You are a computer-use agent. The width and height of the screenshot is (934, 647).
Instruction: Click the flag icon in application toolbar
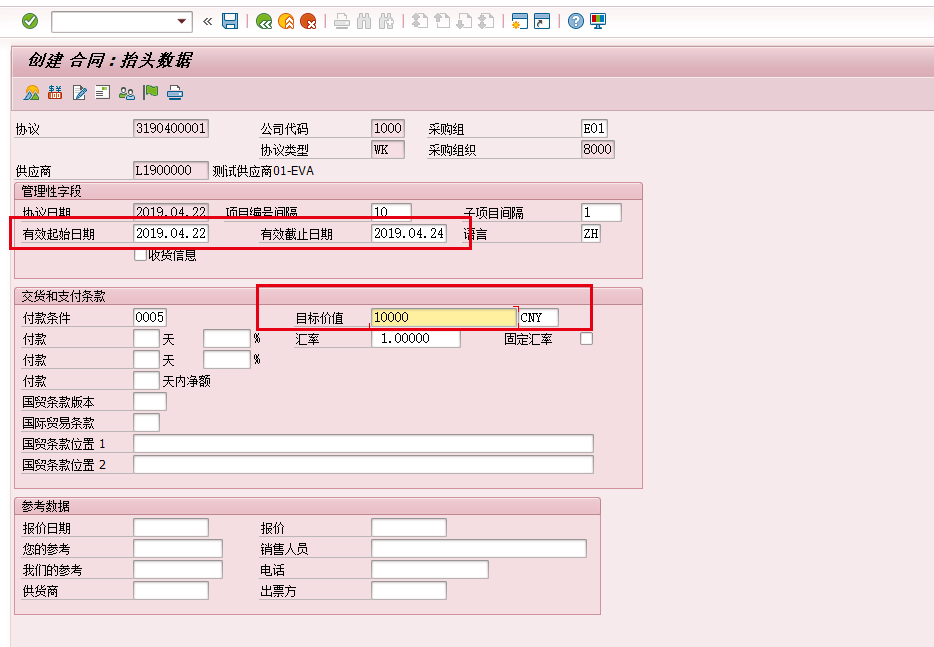(150, 92)
